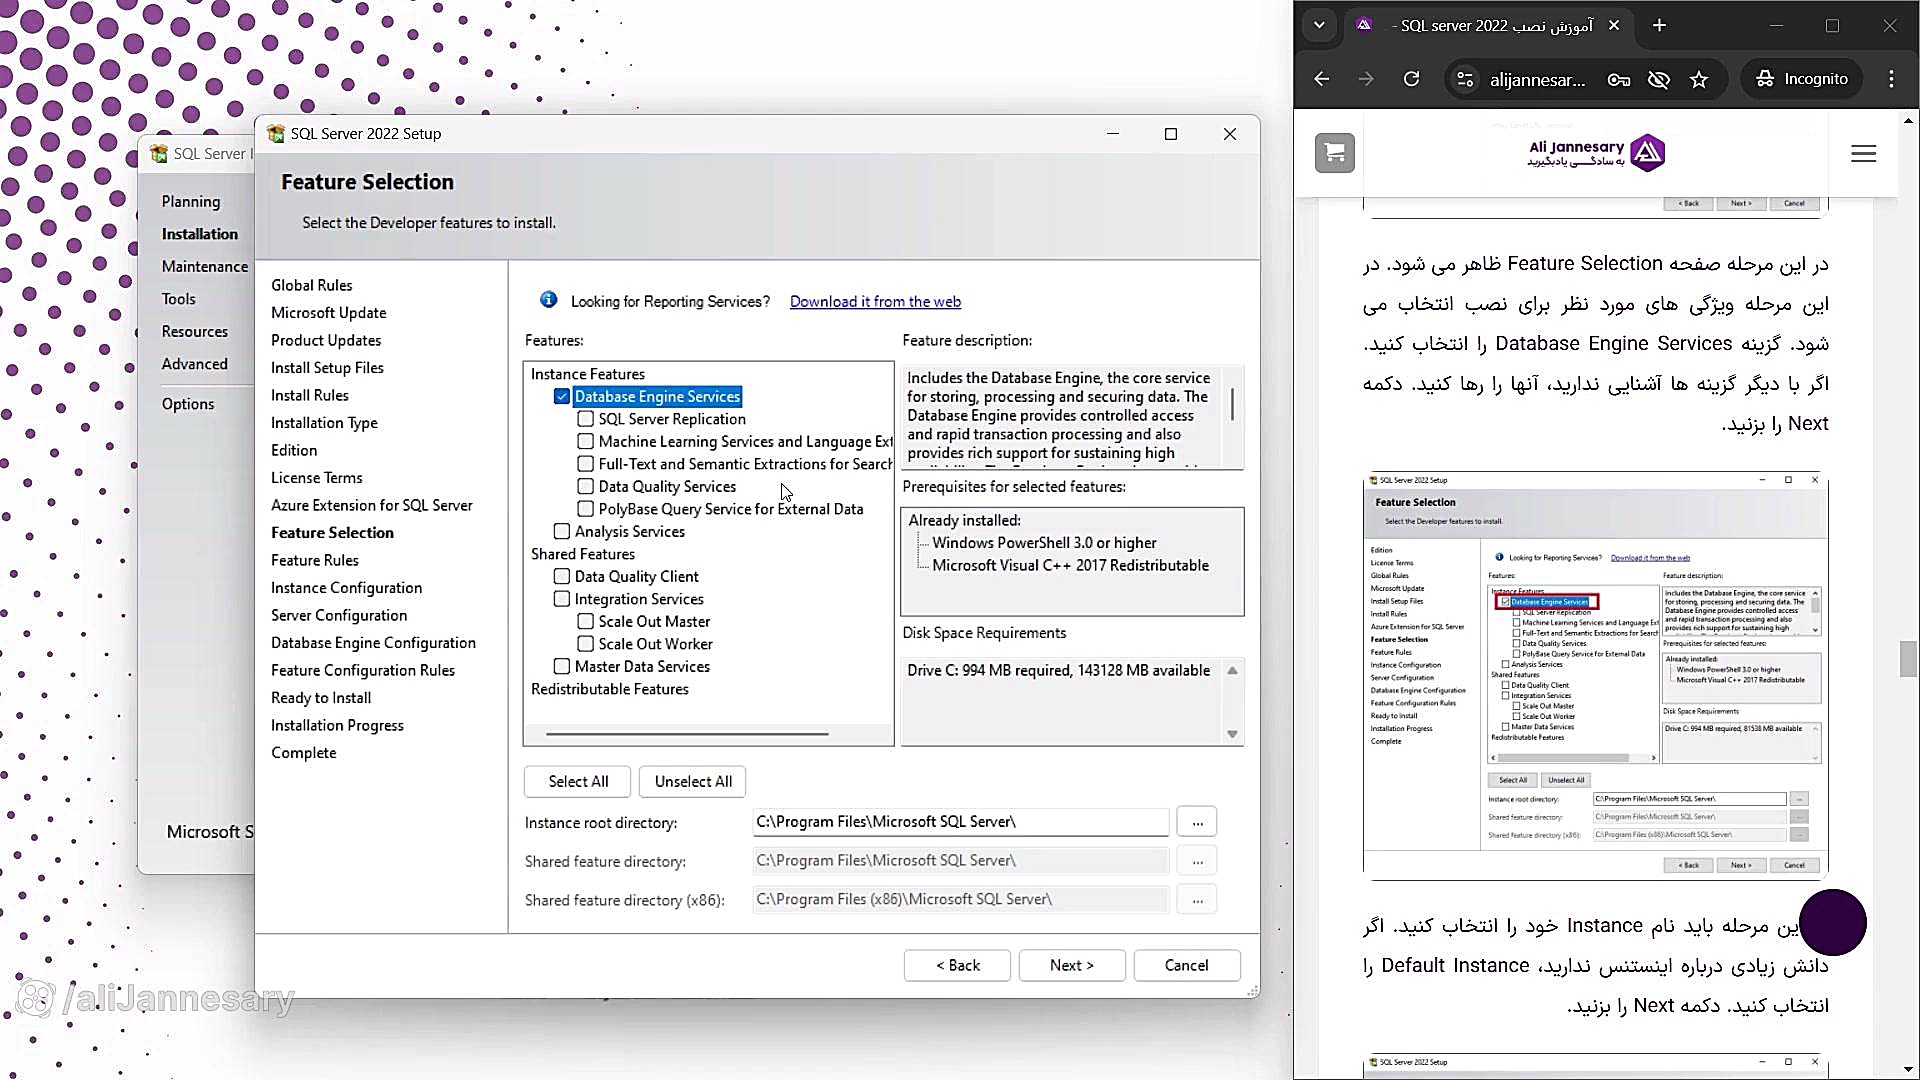This screenshot has height=1080, width=1920.
Task: Browse for Shared feature directory (x86)
Action: (x=1197, y=900)
